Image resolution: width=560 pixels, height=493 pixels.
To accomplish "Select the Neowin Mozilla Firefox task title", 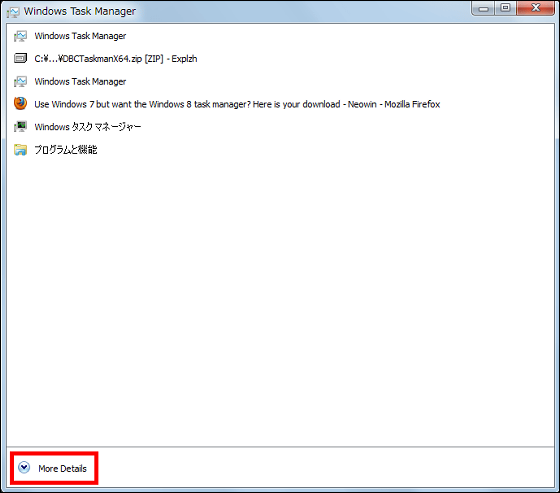I will click(237, 104).
